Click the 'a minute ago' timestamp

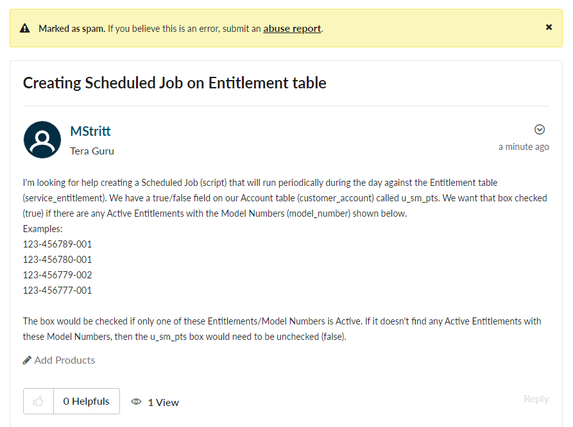(x=524, y=147)
